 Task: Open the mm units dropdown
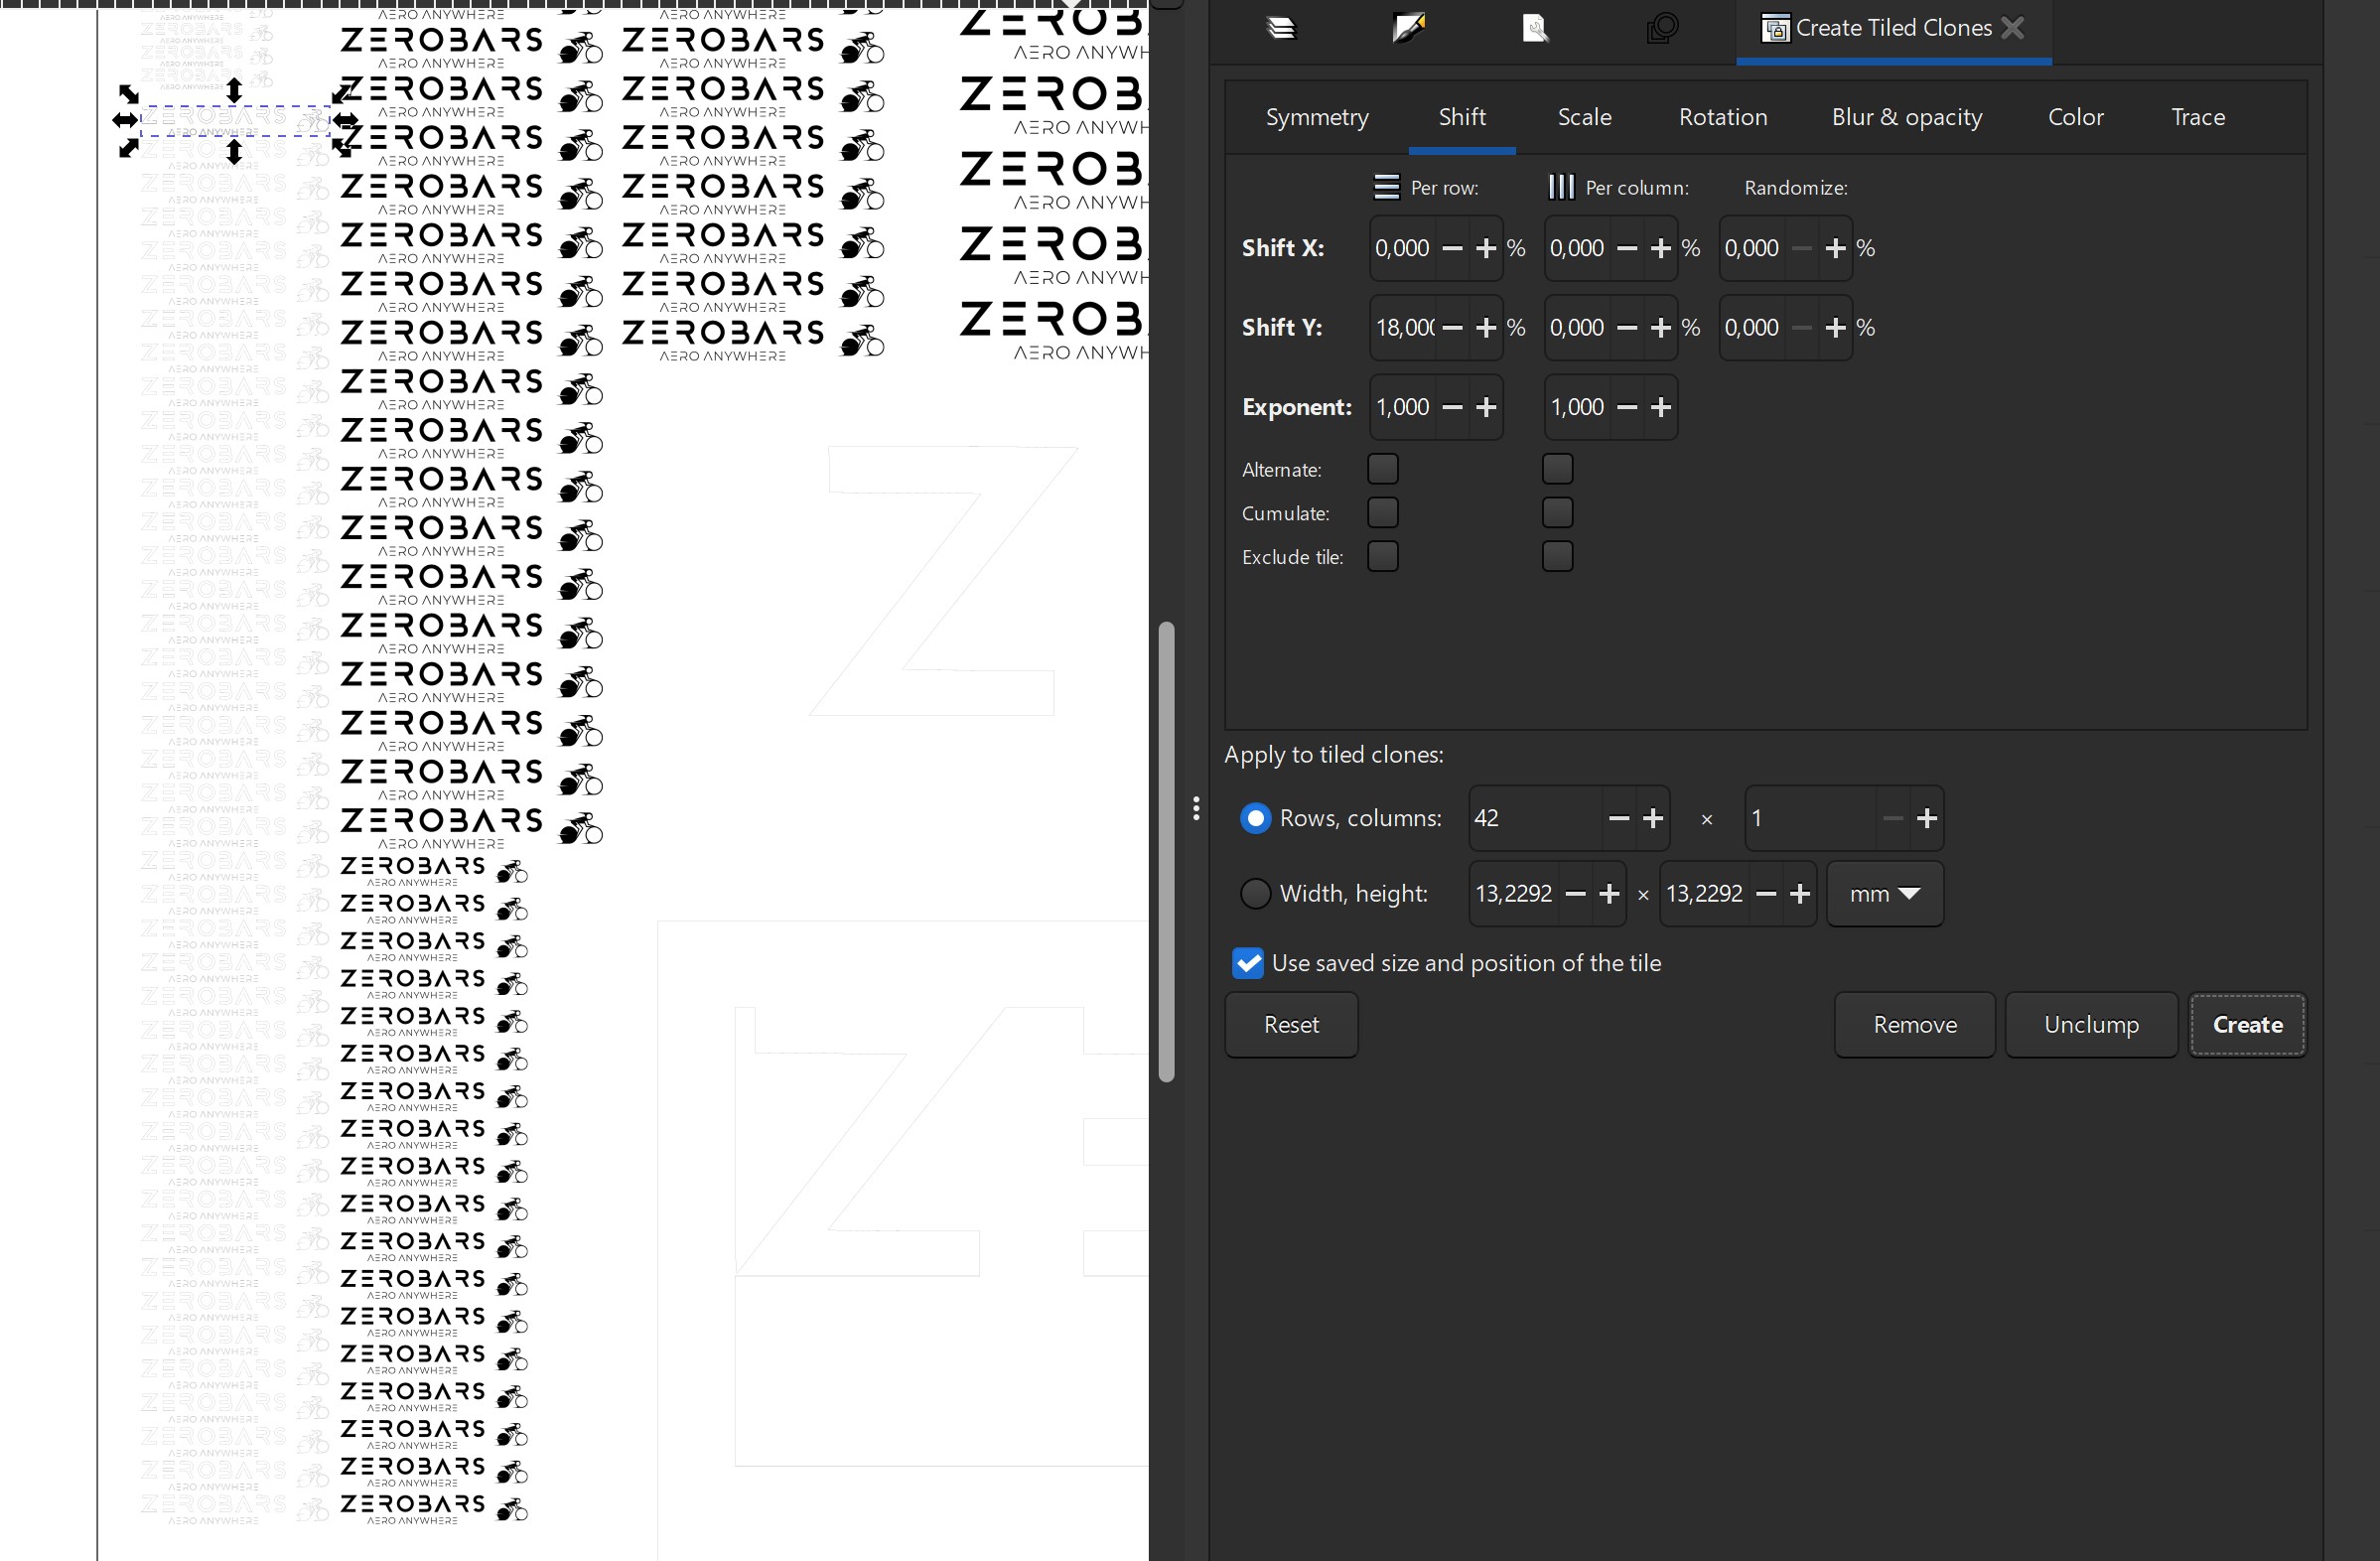[1884, 894]
